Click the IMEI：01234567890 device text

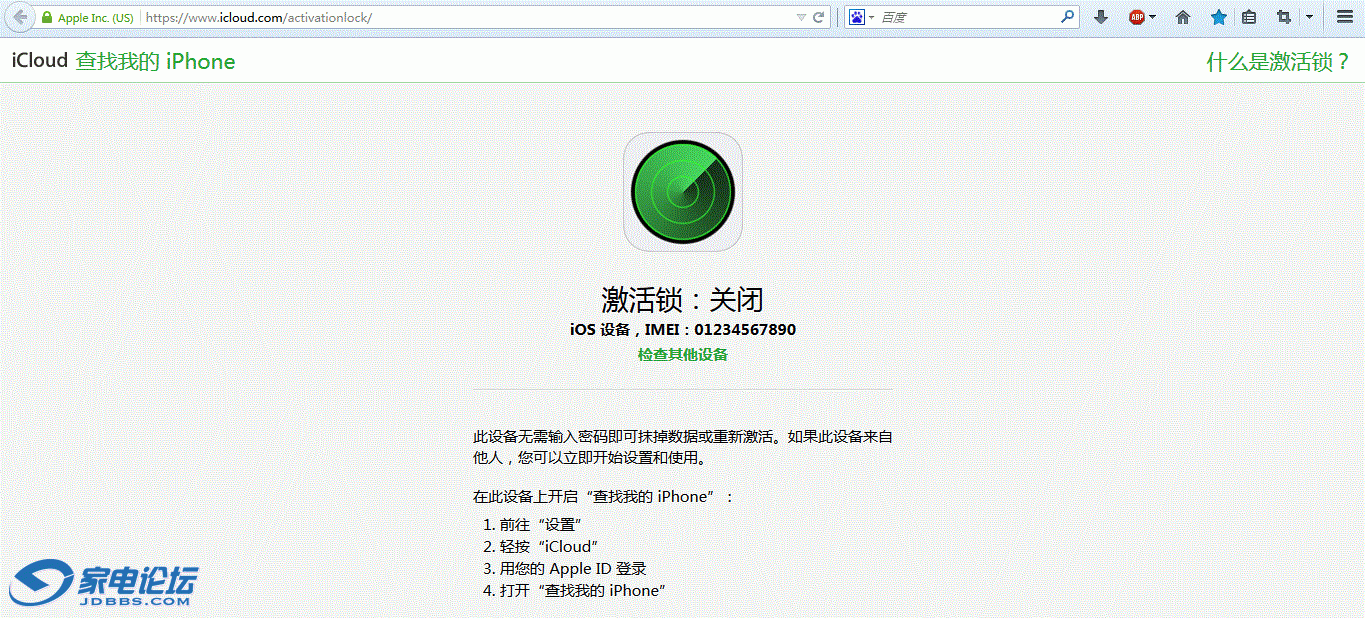[x=720, y=329]
